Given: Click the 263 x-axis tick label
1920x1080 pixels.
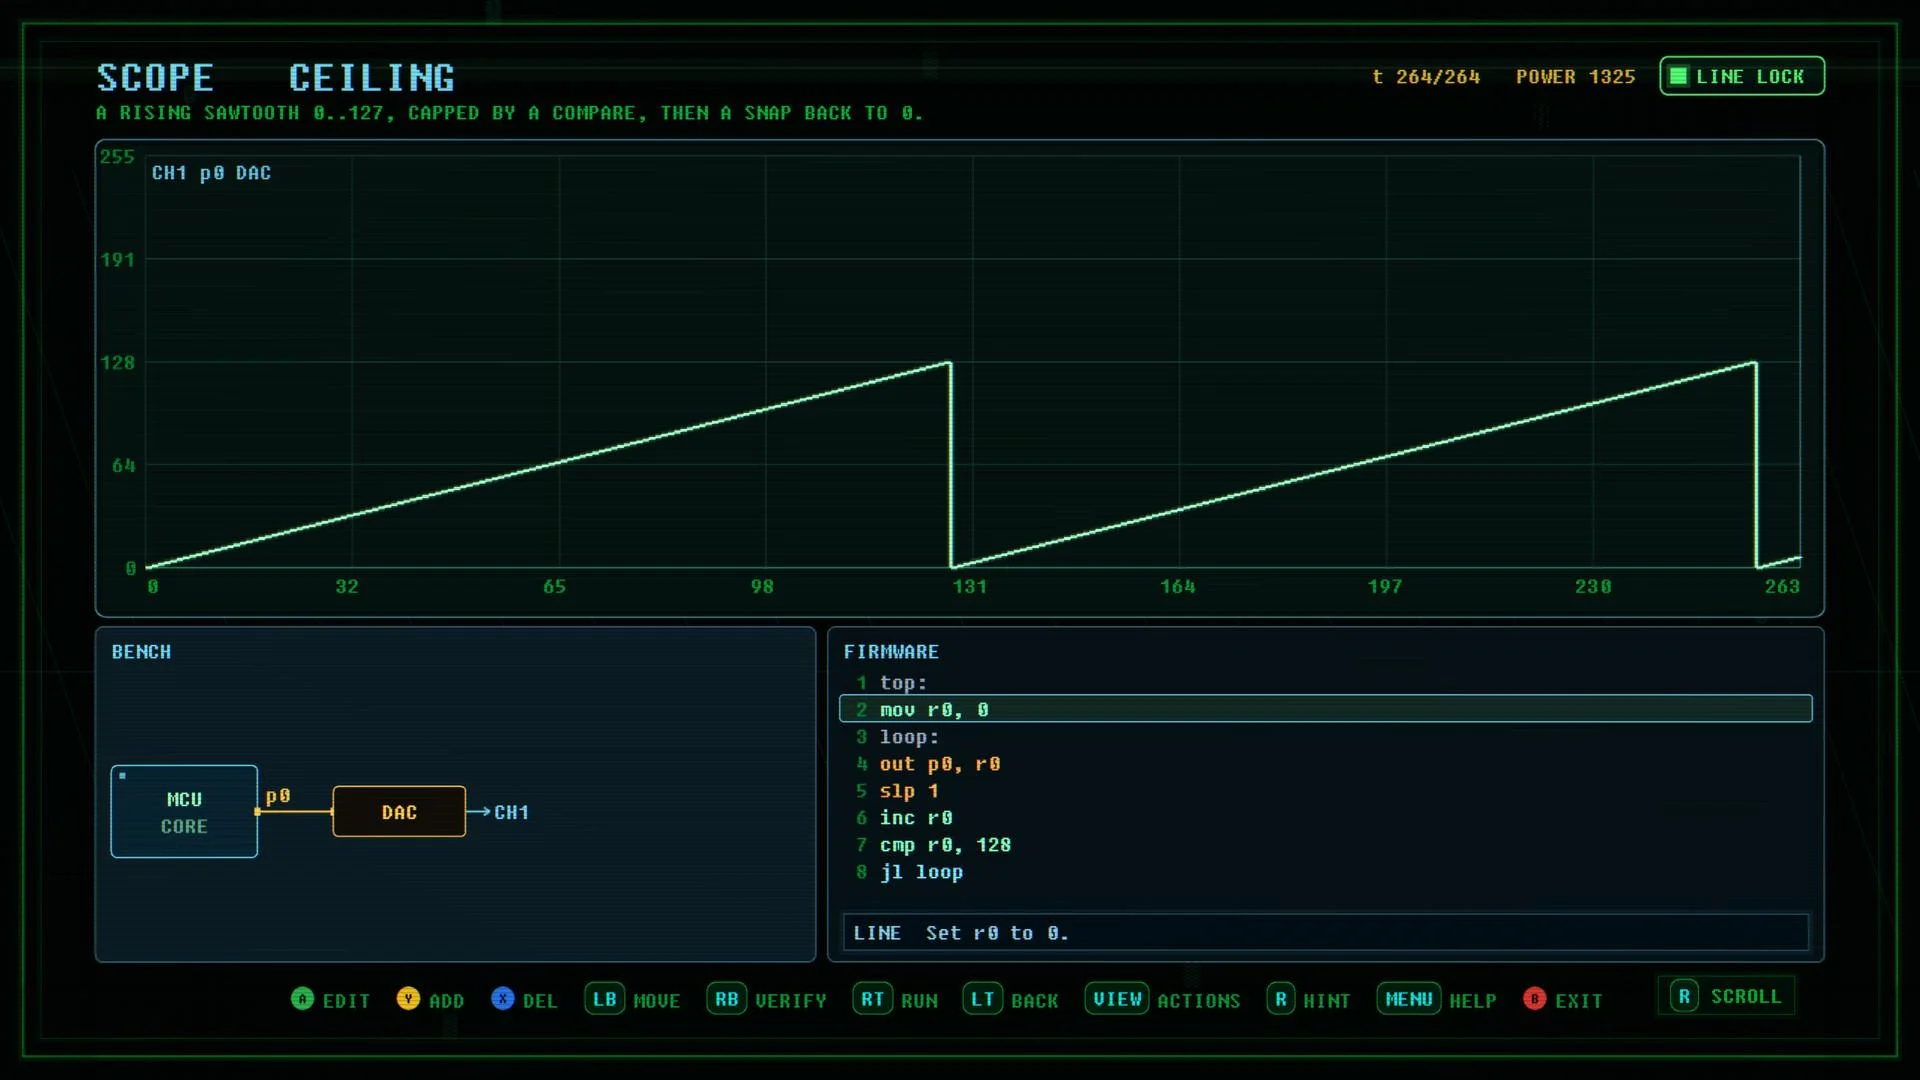Looking at the screenshot, I should click(x=1782, y=587).
